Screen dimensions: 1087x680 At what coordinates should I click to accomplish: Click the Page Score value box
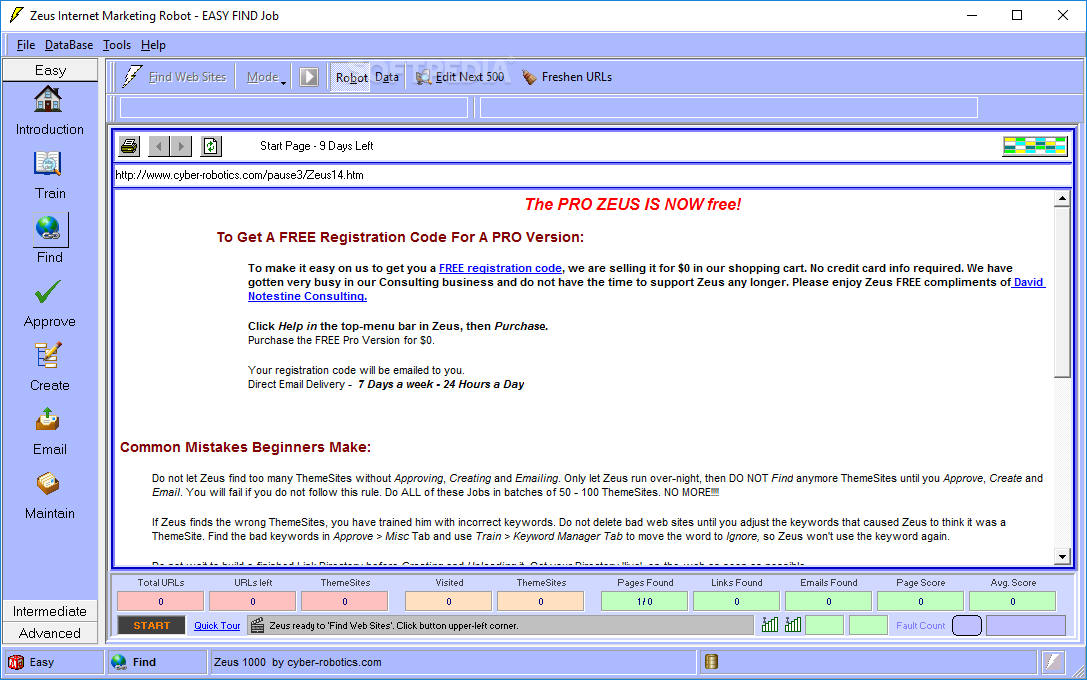point(921,601)
